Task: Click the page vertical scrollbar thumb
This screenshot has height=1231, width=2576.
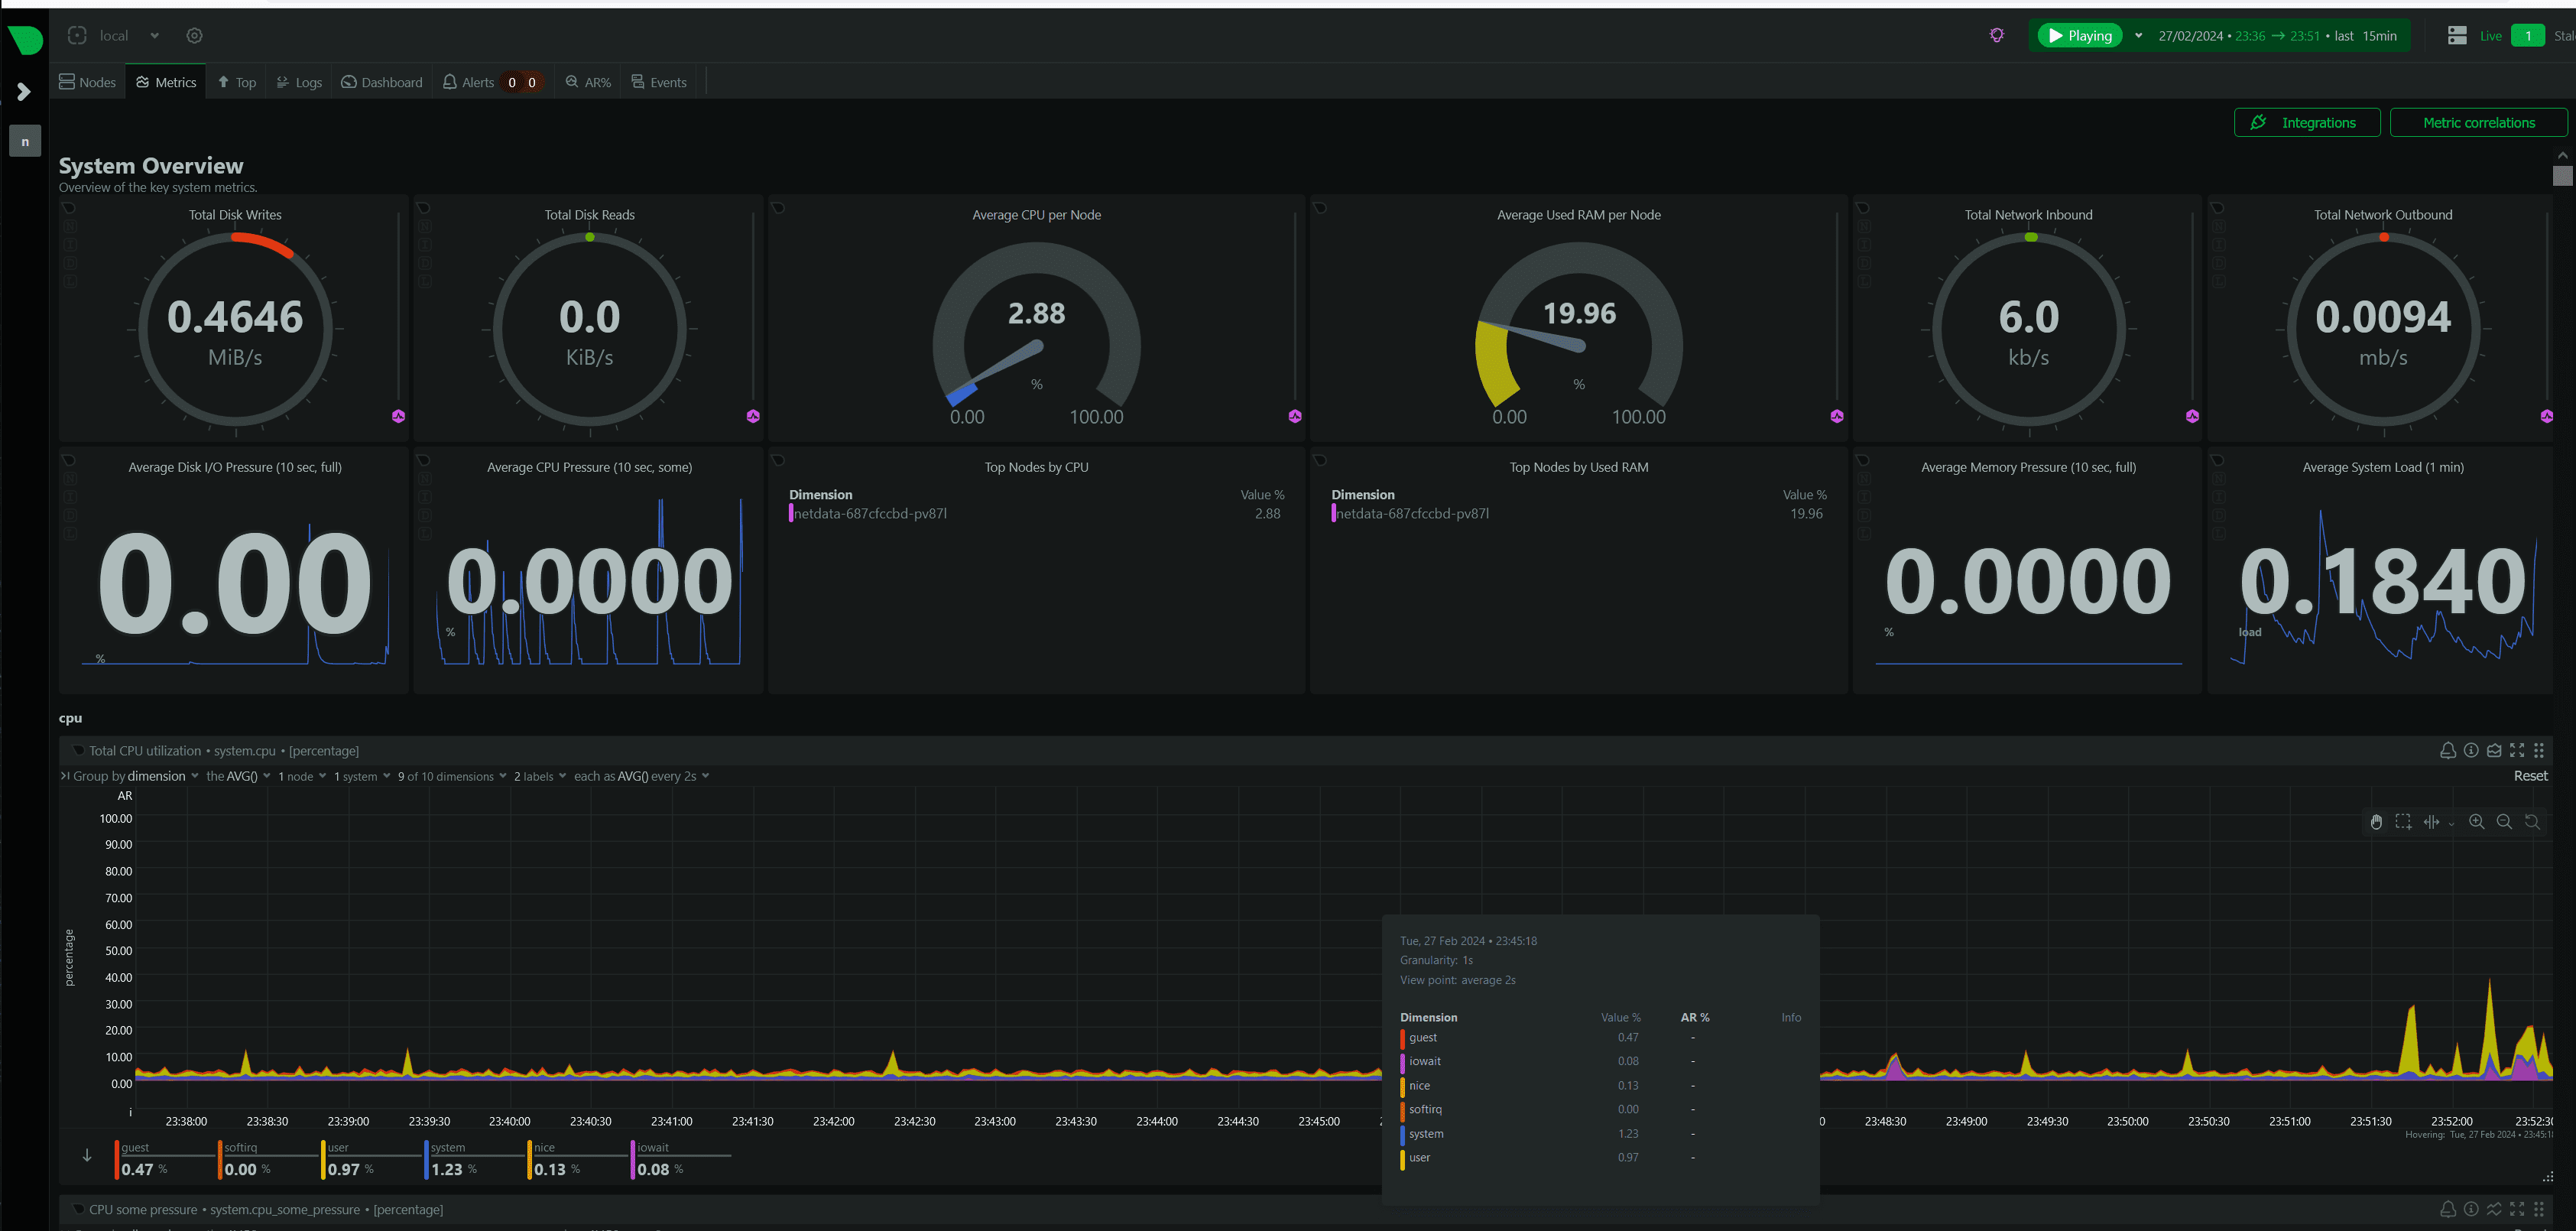Action: click(x=2562, y=176)
